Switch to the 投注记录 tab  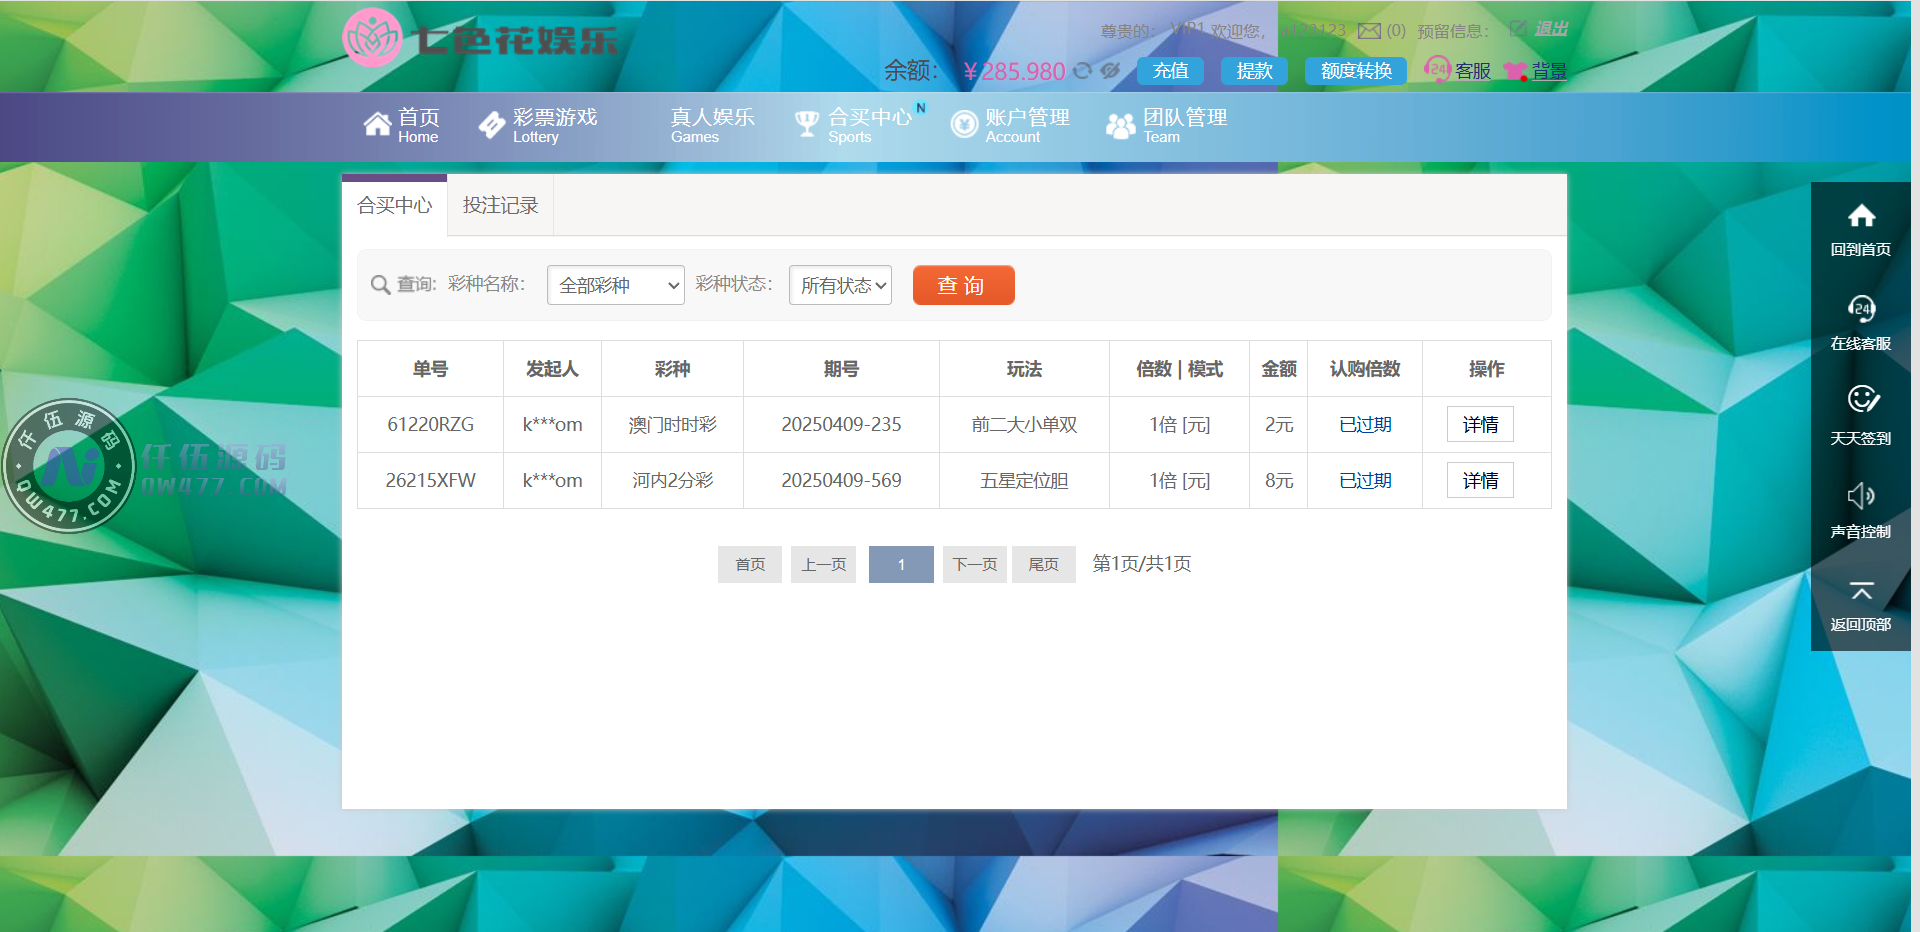point(500,205)
